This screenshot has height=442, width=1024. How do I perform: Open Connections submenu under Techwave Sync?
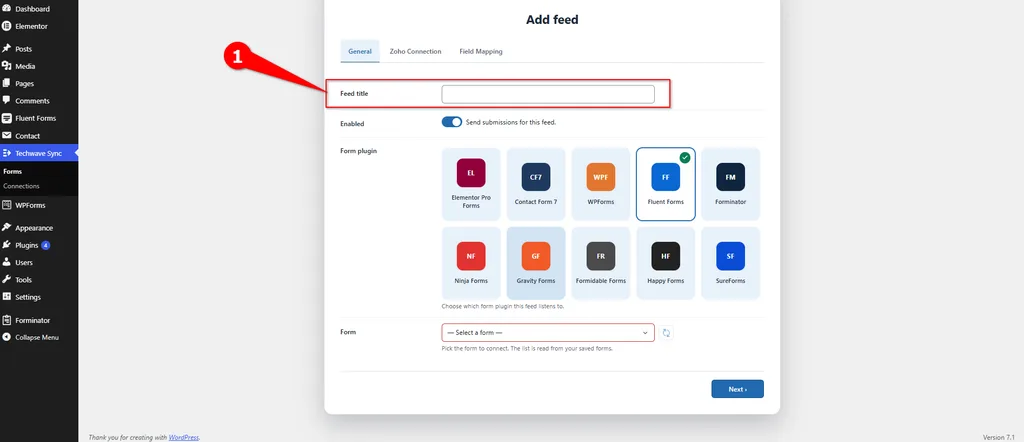tap(22, 186)
